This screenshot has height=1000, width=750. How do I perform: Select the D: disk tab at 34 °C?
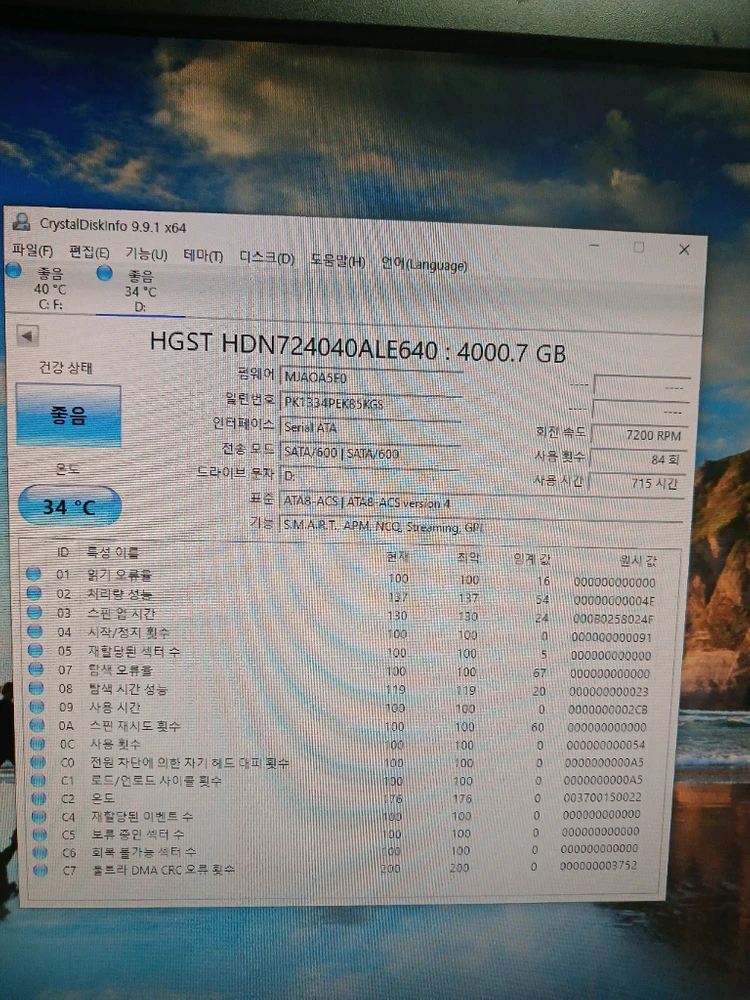(x=140, y=291)
